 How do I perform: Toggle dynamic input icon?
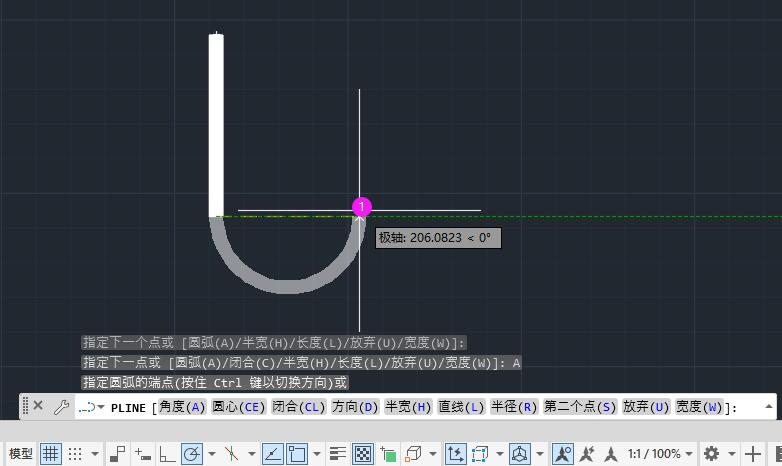click(143, 454)
